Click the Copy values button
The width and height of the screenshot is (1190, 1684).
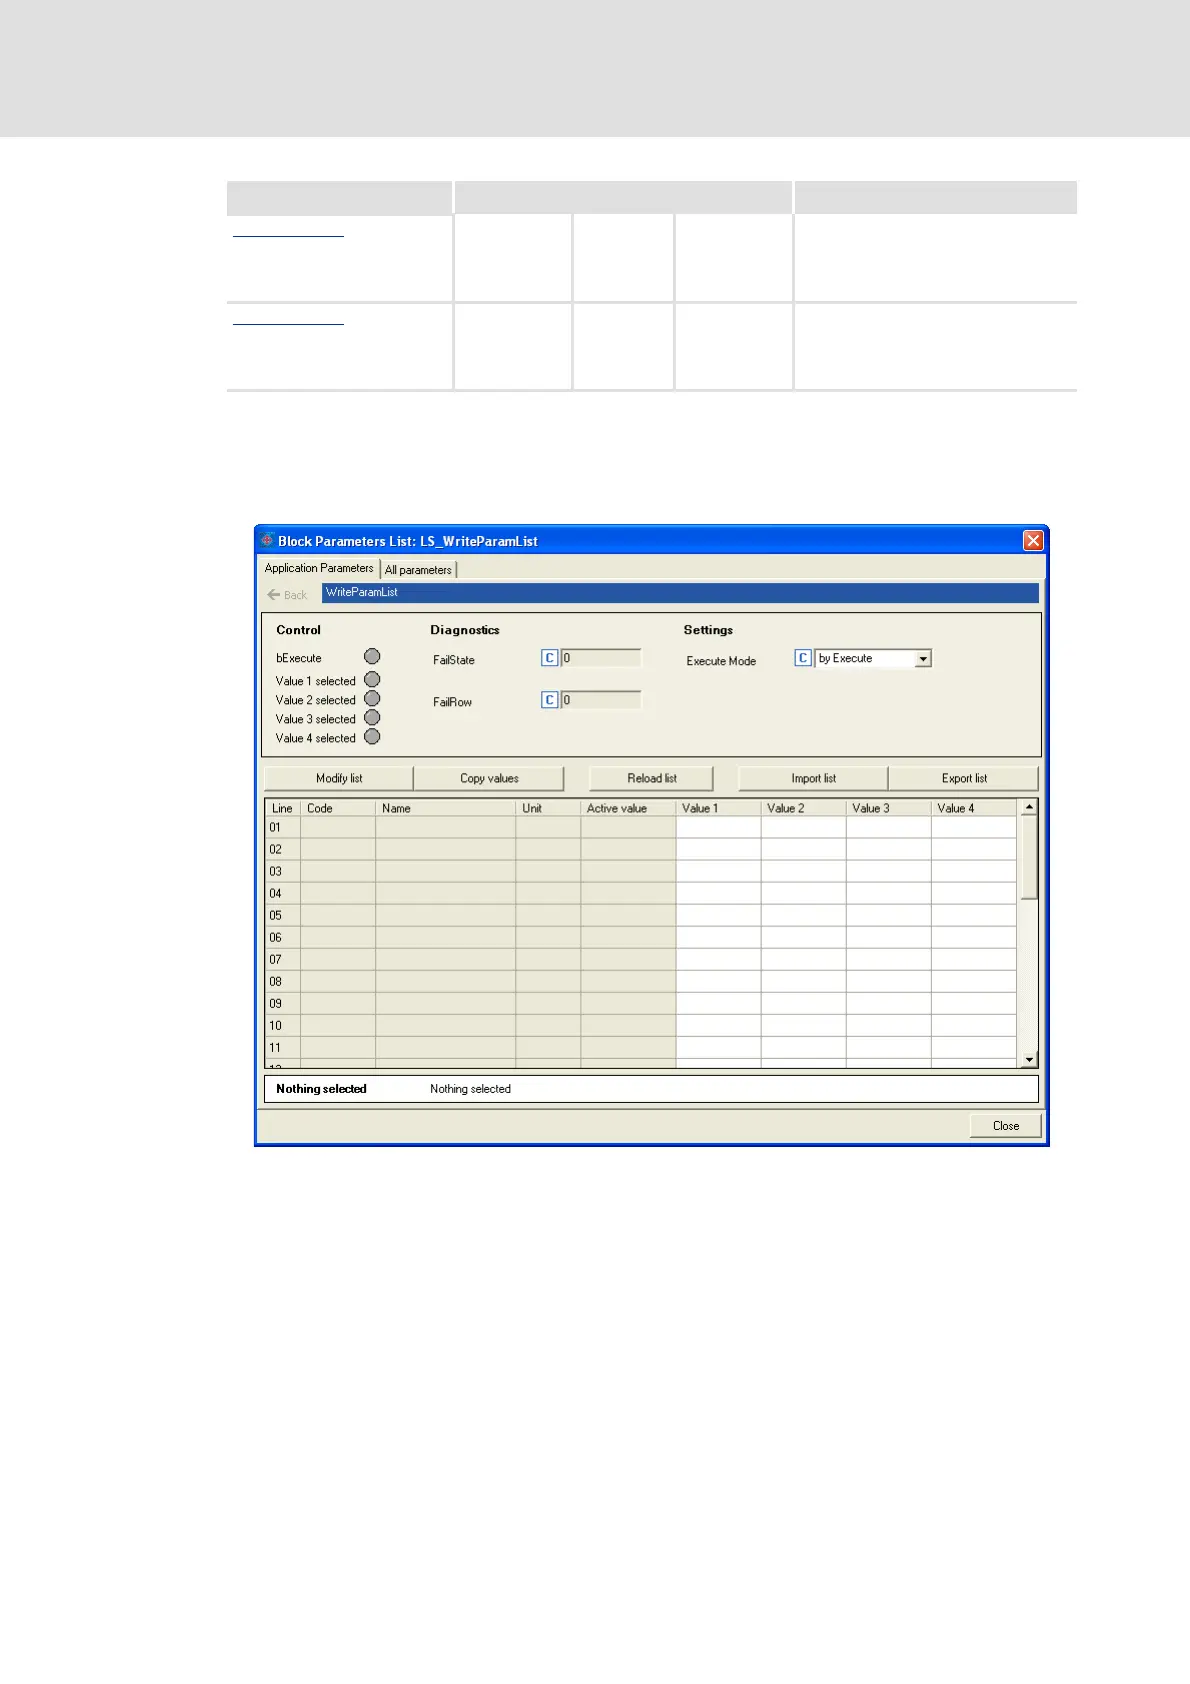489,778
